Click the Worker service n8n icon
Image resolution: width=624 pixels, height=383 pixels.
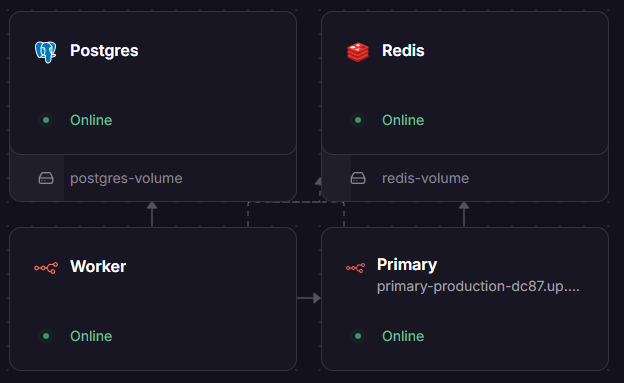point(46,268)
